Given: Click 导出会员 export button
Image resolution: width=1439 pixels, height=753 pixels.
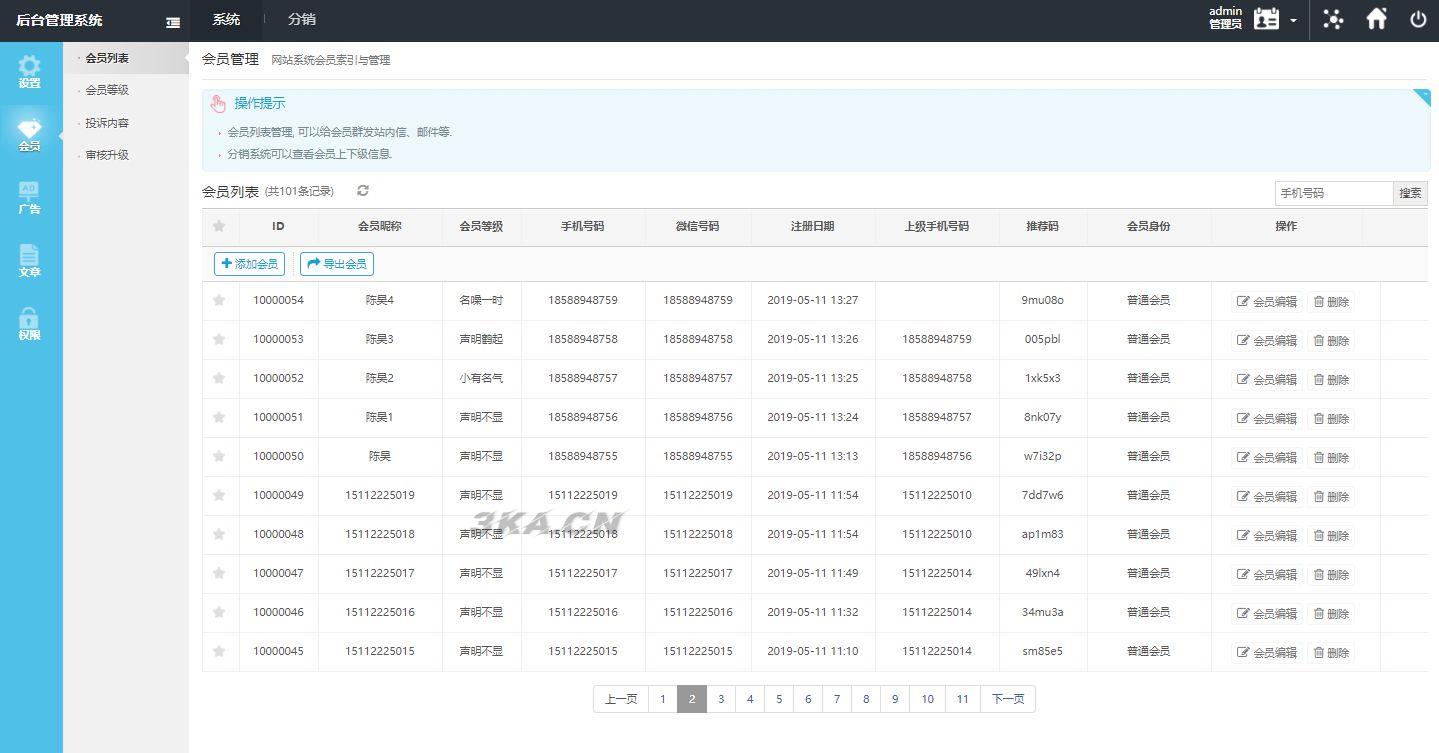Looking at the screenshot, I should (337, 264).
